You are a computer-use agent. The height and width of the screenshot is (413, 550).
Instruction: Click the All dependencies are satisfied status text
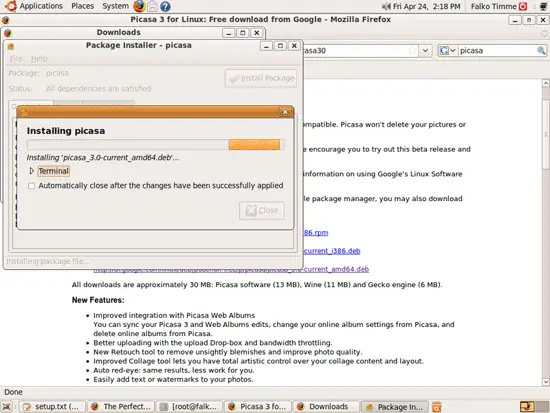tap(99, 88)
